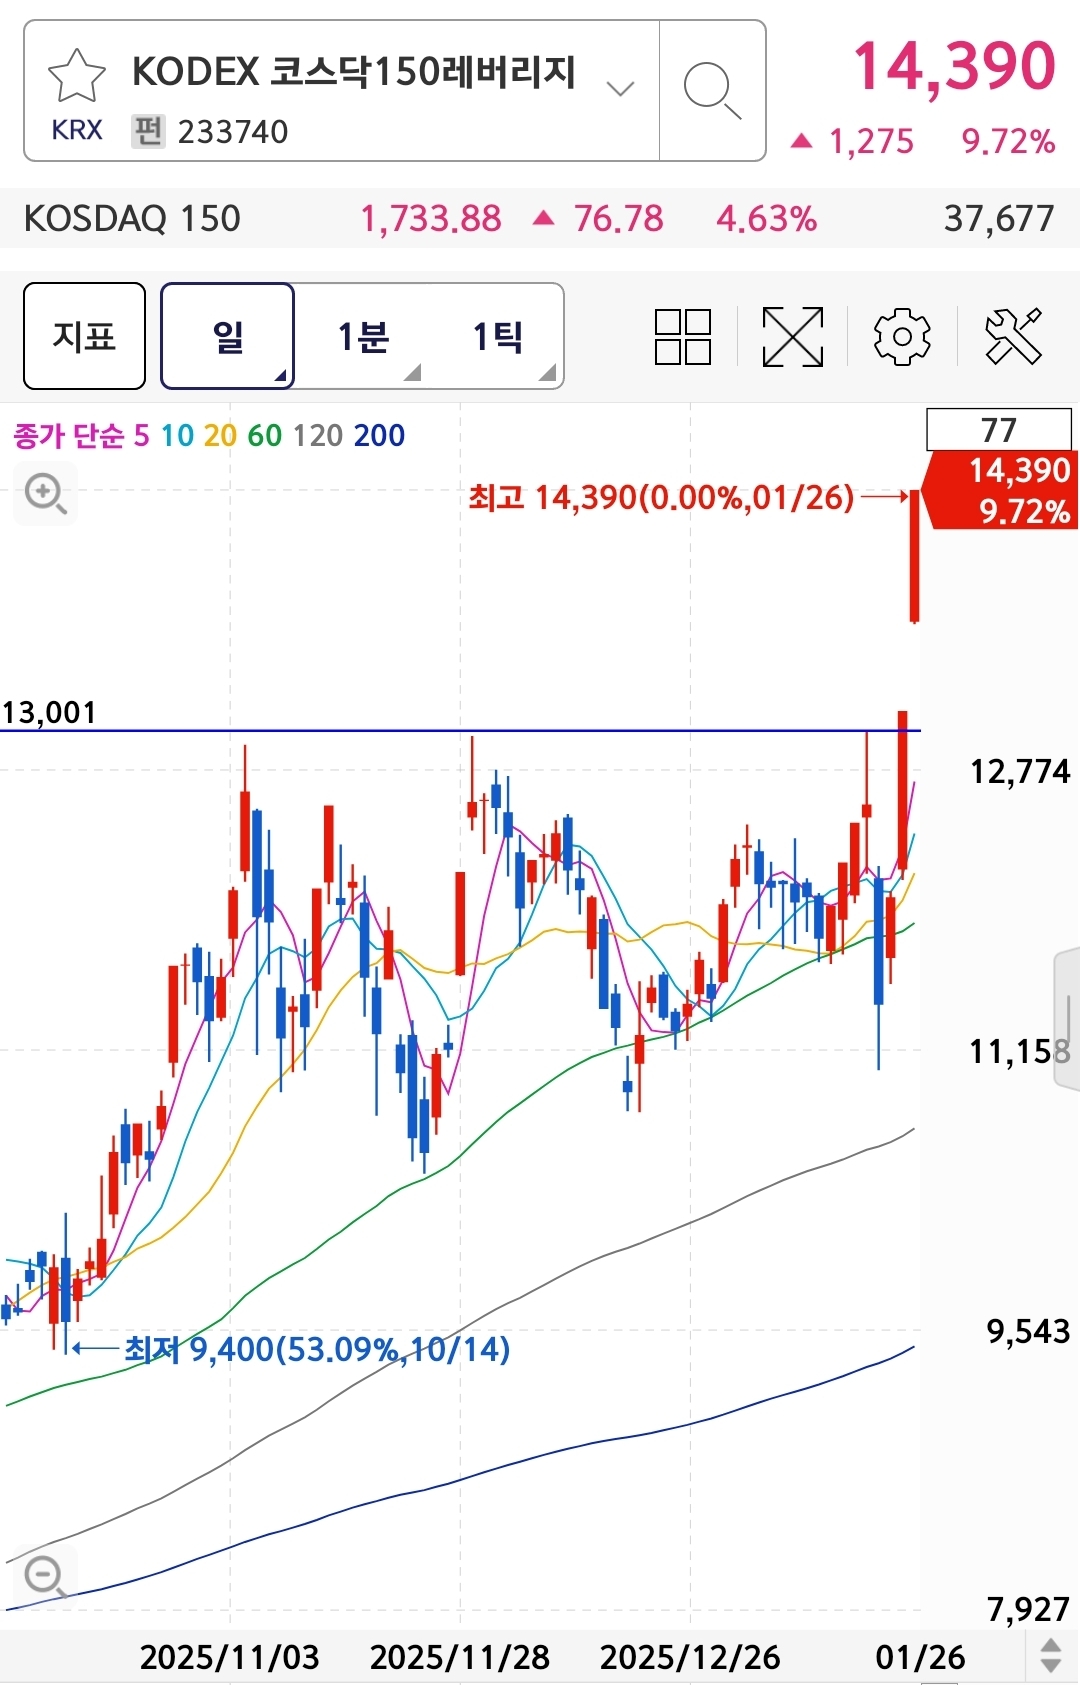Image resolution: width=1080 pixels, height=1685 pixels.
Task: Open the side panel handle on right edge
Action: coord(1066,1020)
